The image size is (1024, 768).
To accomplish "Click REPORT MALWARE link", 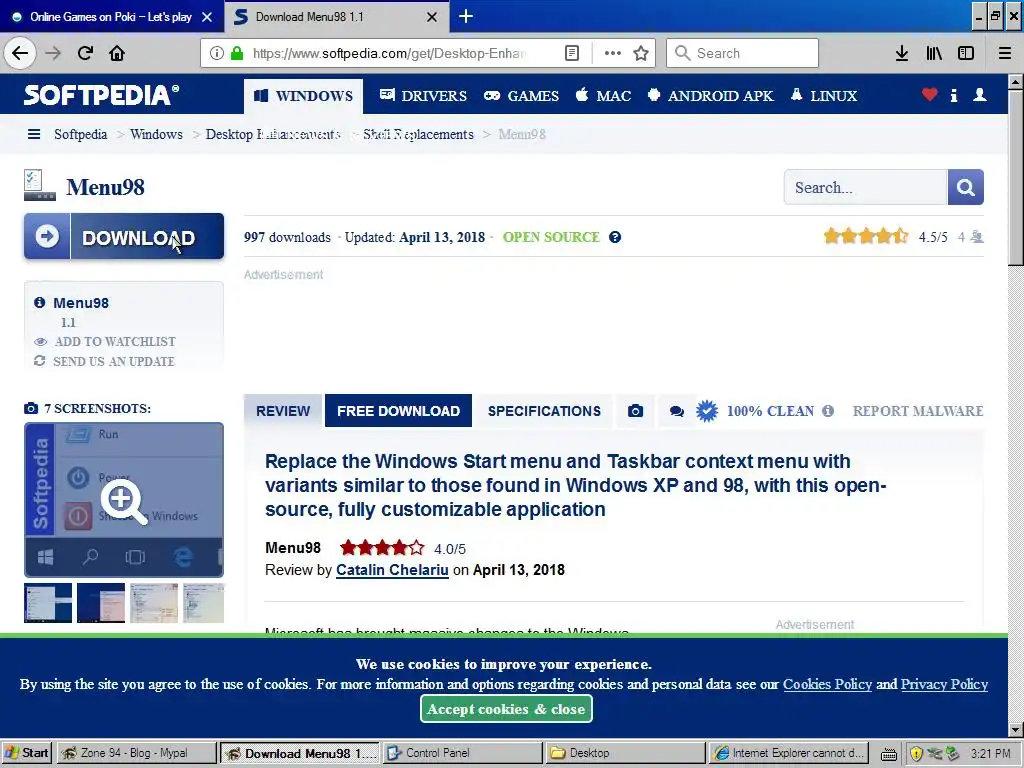I will (x=918, y=411).
